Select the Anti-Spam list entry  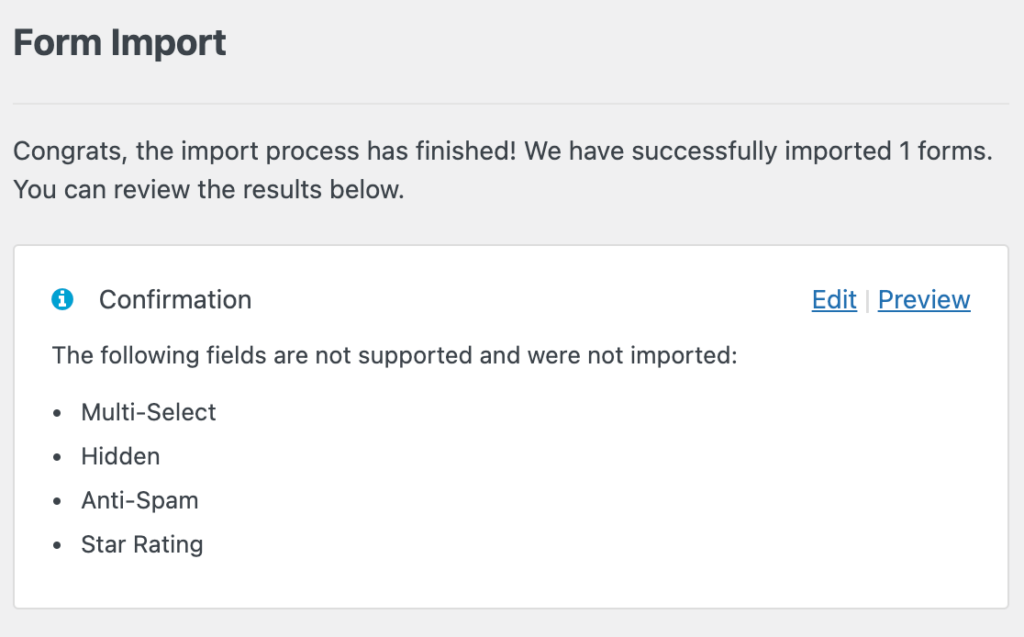click(139, 500)
